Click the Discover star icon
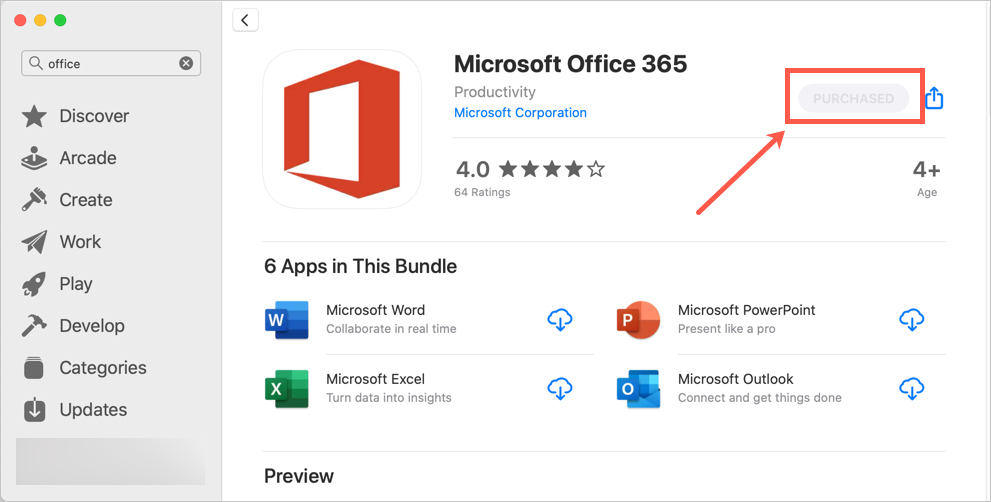Screen dimensions: 991x502 34,116
